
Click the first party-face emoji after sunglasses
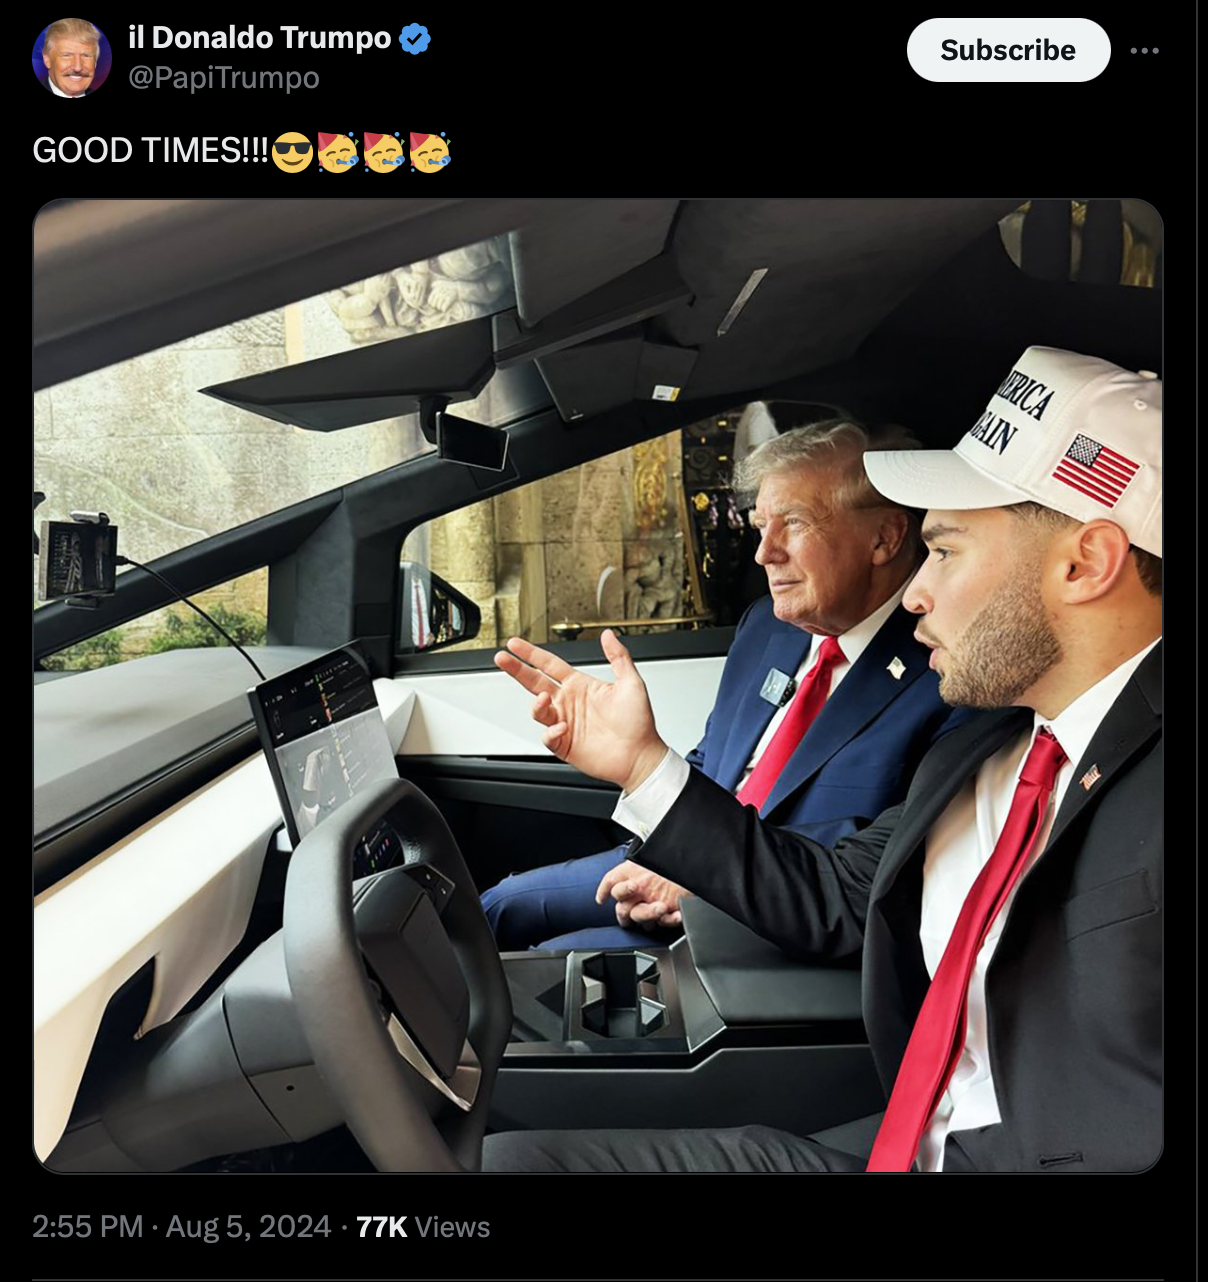[x=337, y=151]
